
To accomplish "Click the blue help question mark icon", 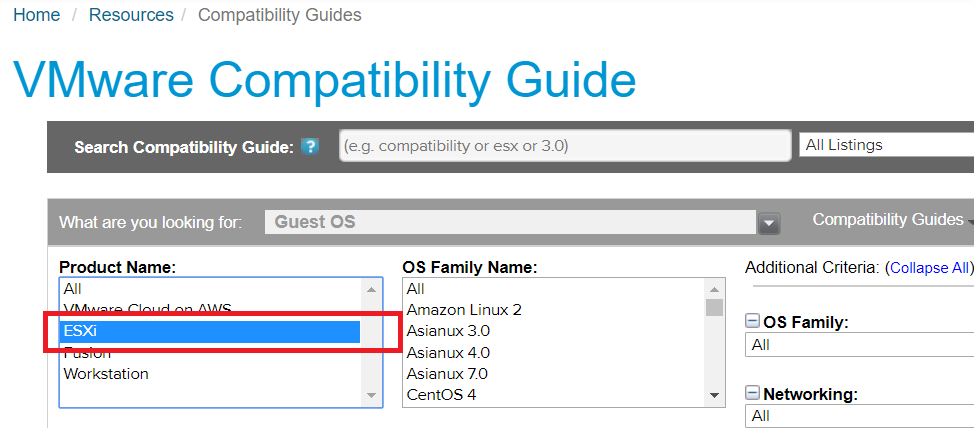I will 310,147.
